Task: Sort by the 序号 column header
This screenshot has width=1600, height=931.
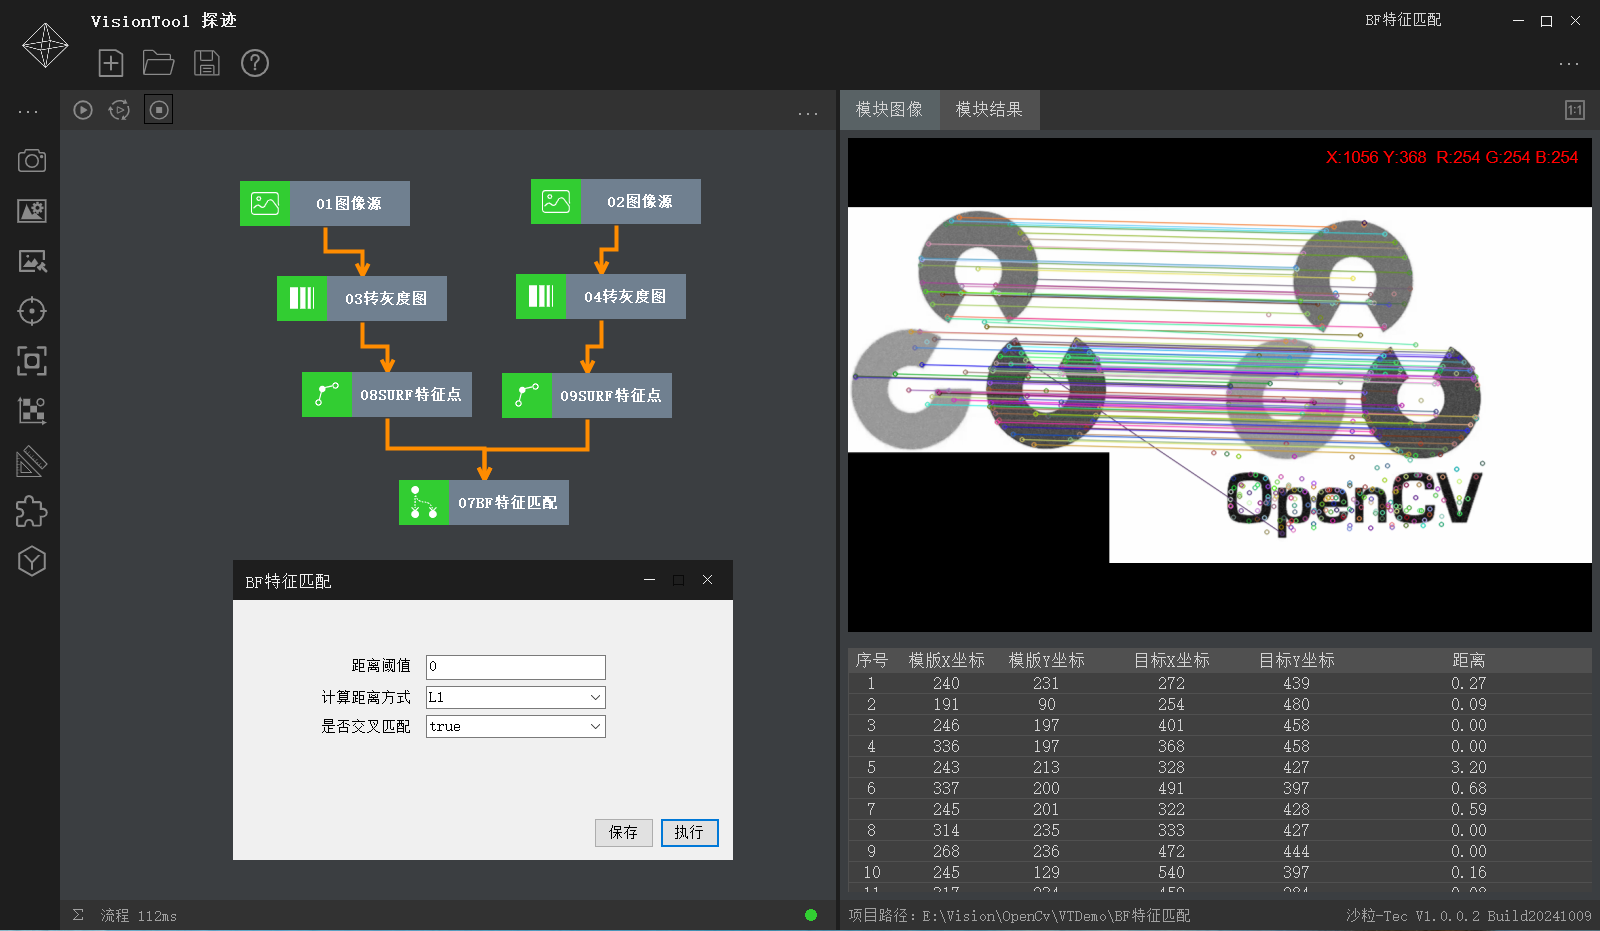Action: point(871,660)
